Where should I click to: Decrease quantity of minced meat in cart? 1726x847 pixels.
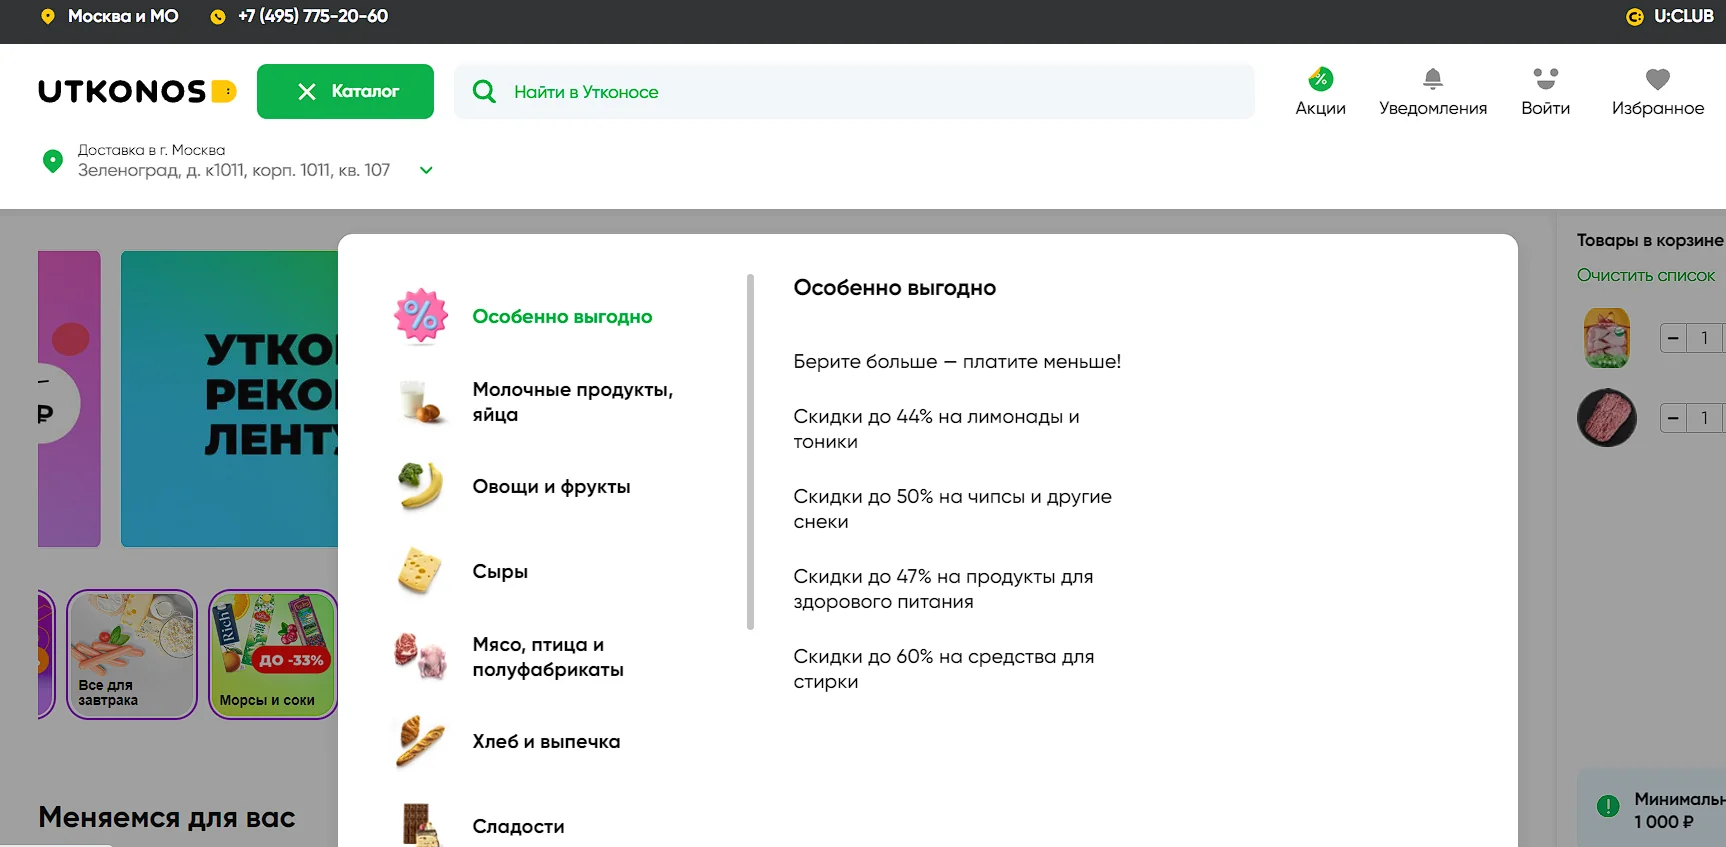1673,418
